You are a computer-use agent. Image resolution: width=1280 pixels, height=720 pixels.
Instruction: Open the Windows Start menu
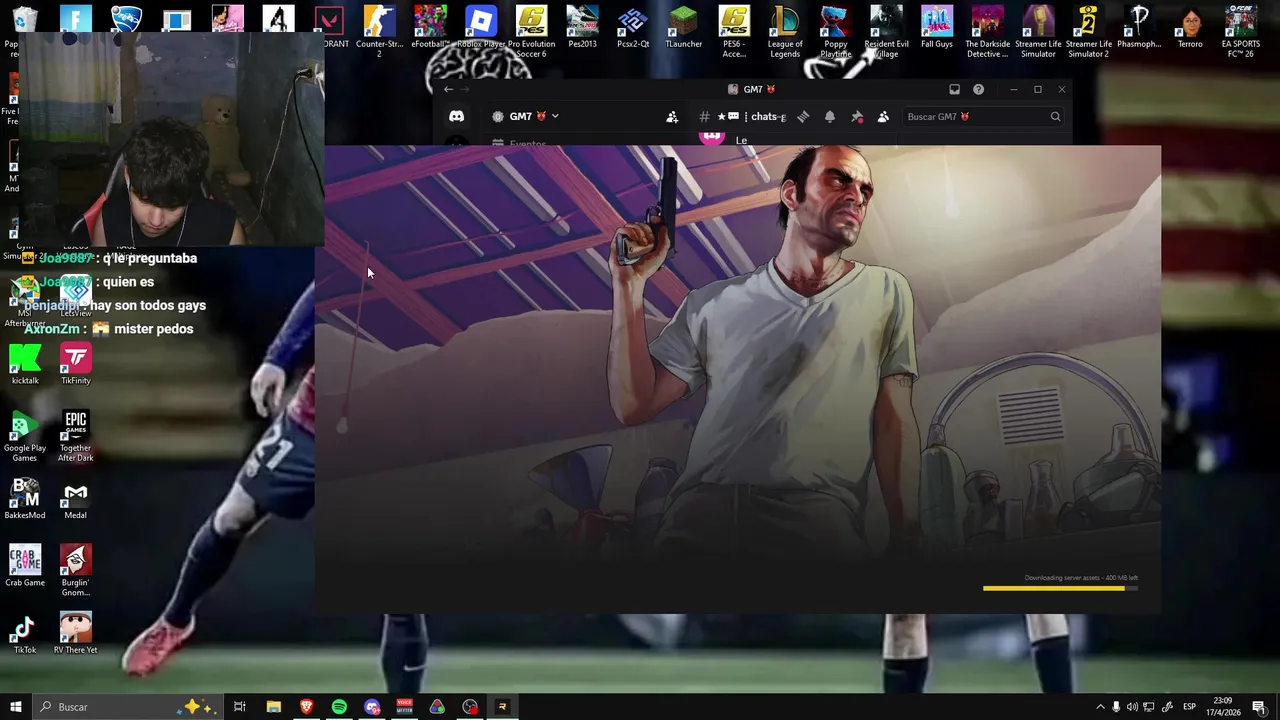(x=15, y=707)
